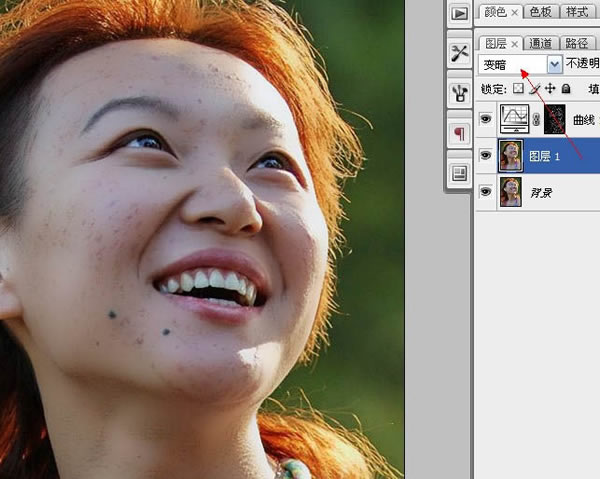Click the lock image pixels brush icon

click(x=534, y=89)
